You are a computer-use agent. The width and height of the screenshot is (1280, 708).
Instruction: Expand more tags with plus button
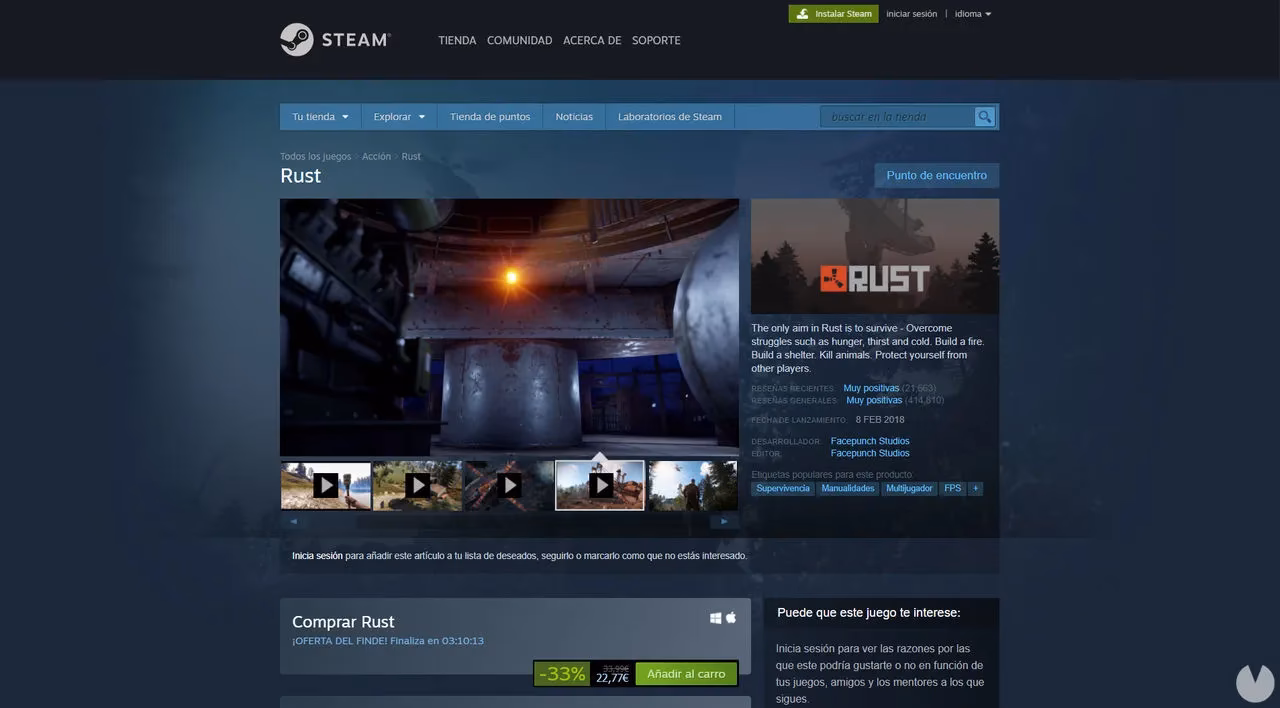coord(975,488)
